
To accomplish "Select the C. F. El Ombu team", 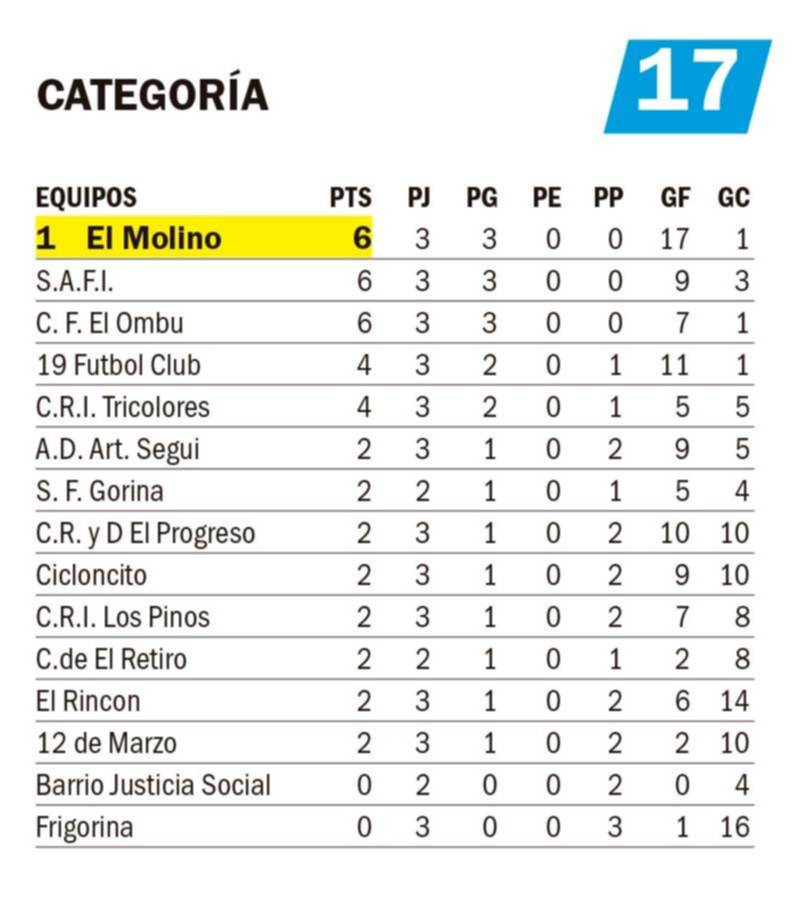I will pyautogui.click(x=110, y=323).
